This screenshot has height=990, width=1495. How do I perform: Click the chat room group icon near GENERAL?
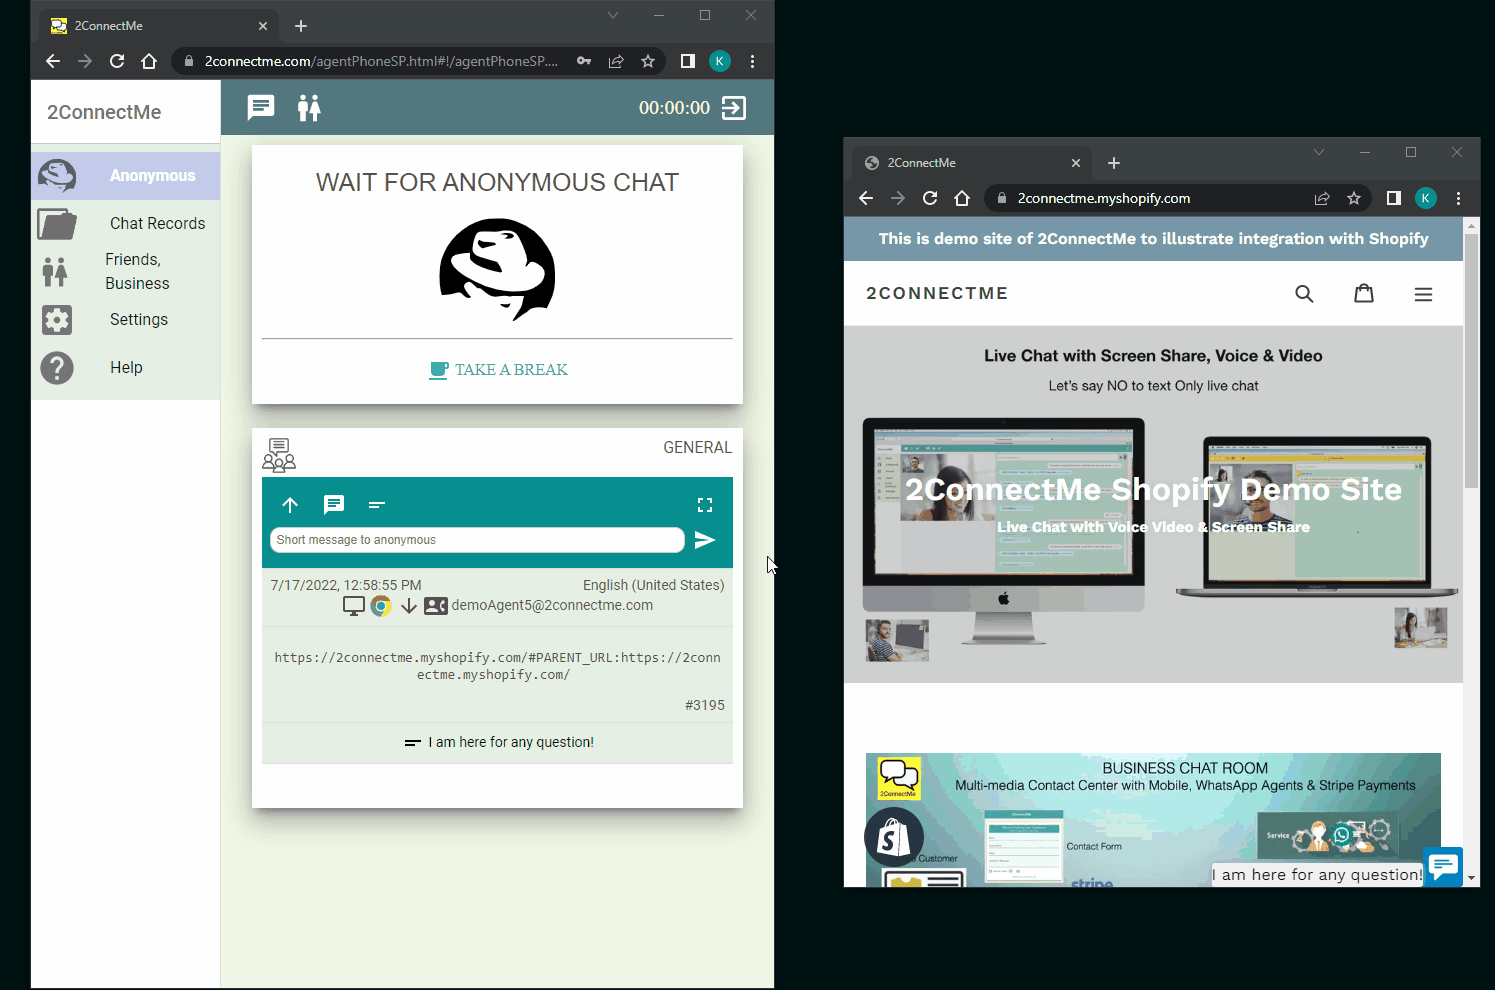279,455
